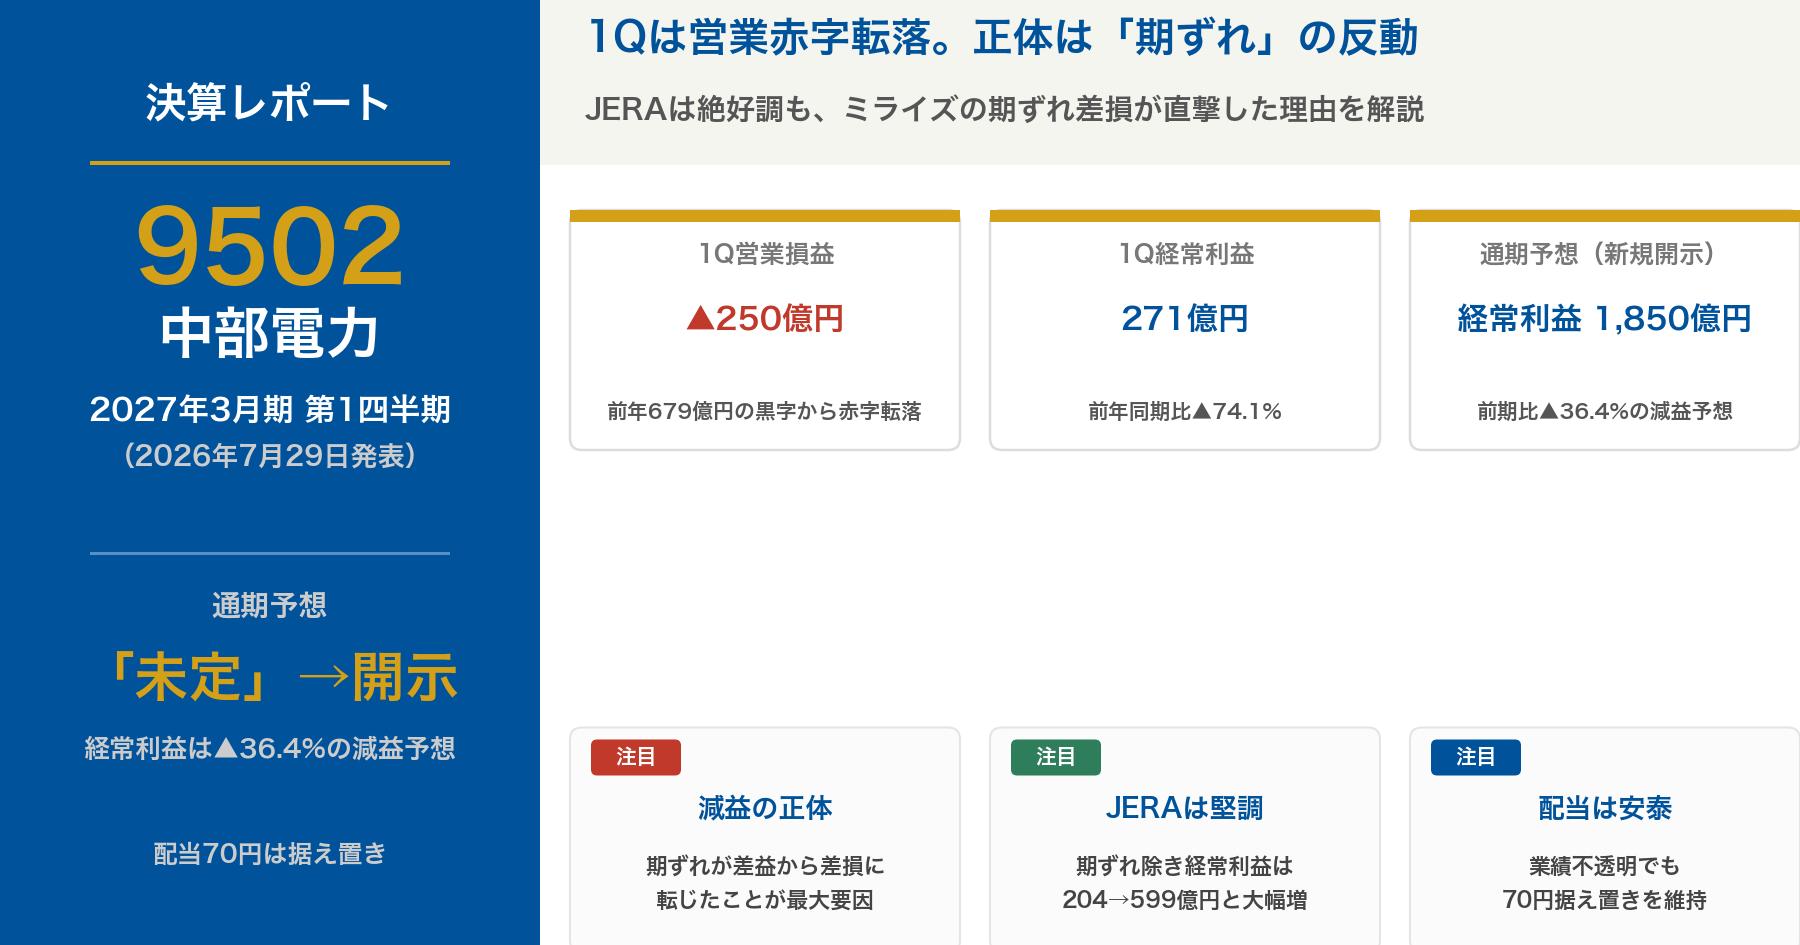This screenshot has width=1800, height=945.
Task: Click the 通期予想 label in sidebar
Action: (270, 605)
